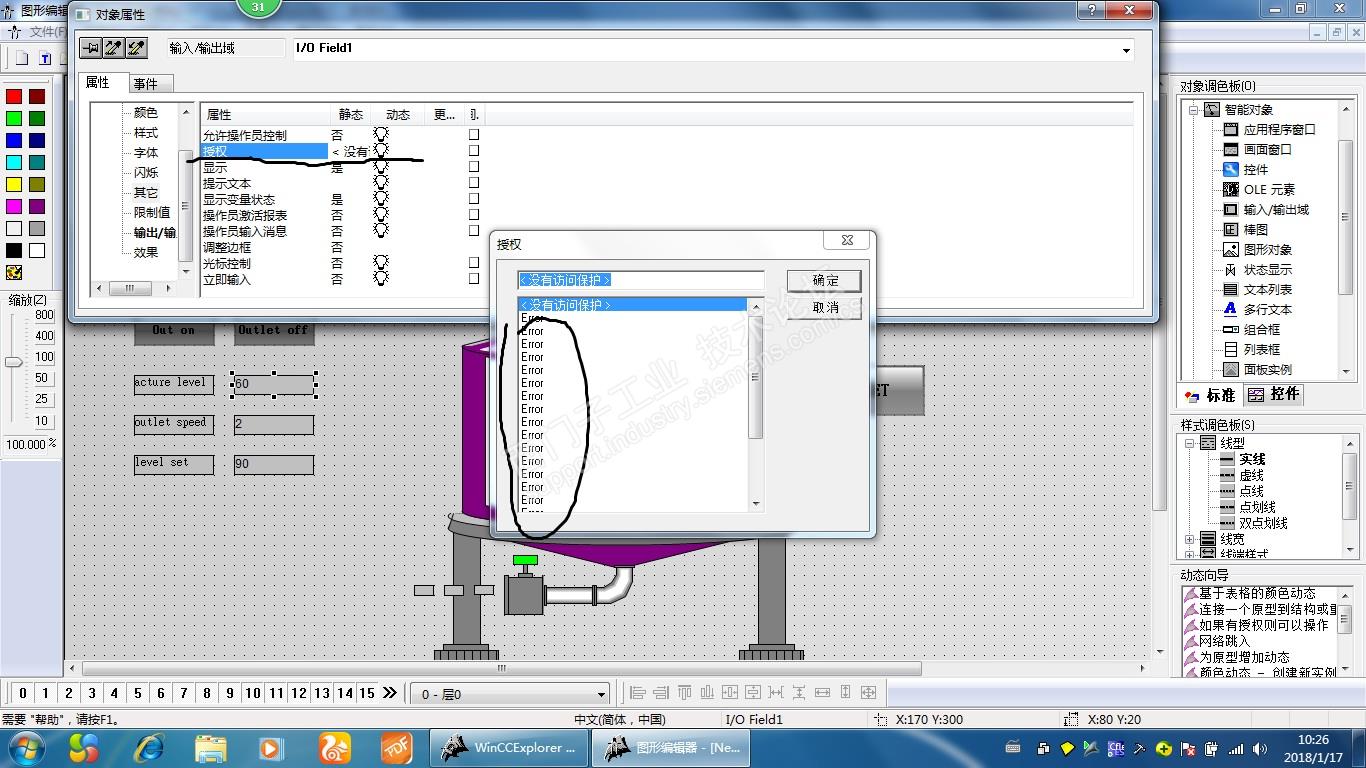The width and height of the screenshot is (1366, 768).
Task: Switch to the 控件 palette tab
Action: pos(1274,394)
